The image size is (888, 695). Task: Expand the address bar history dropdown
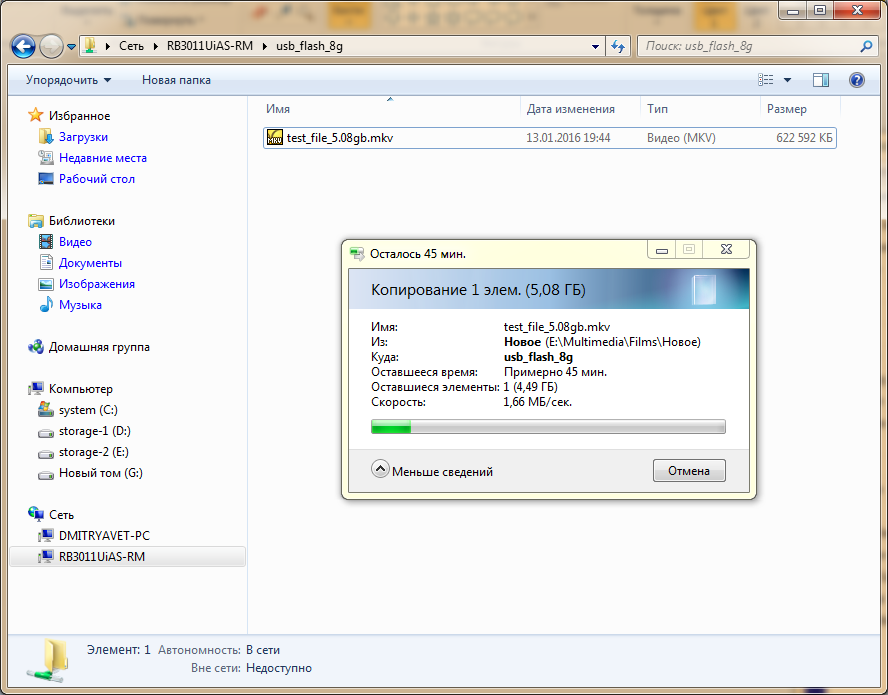595,46
